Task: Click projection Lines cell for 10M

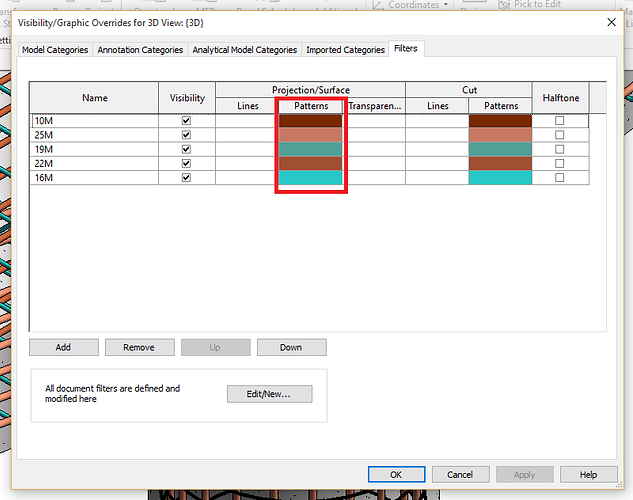Action: (x=245, y=121)
